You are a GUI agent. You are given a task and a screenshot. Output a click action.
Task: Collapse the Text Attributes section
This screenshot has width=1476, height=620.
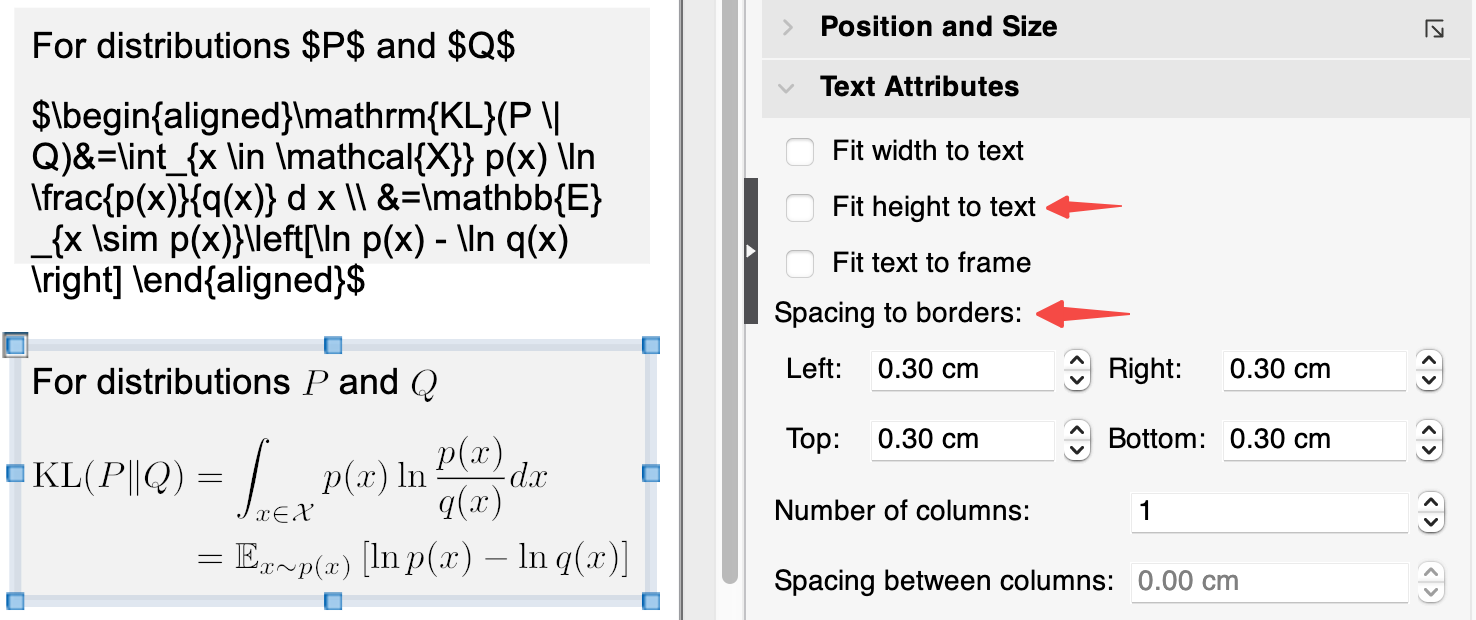pyautogui.click(x=788, y=88)
